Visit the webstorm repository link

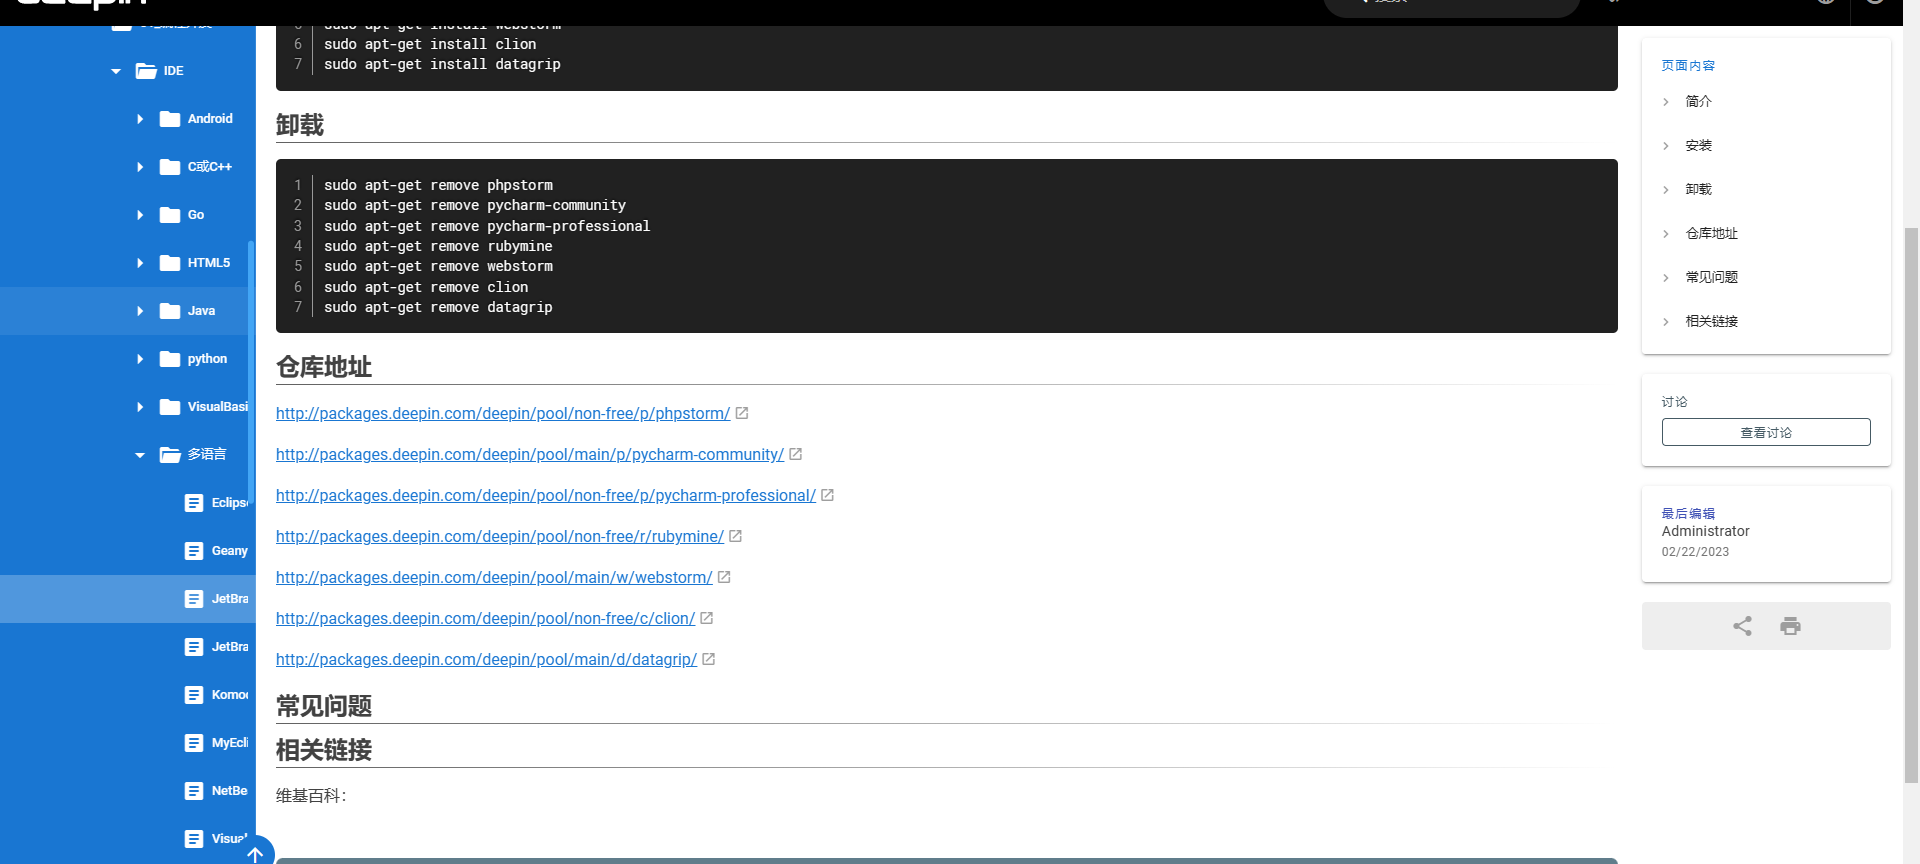click(494, 577)
